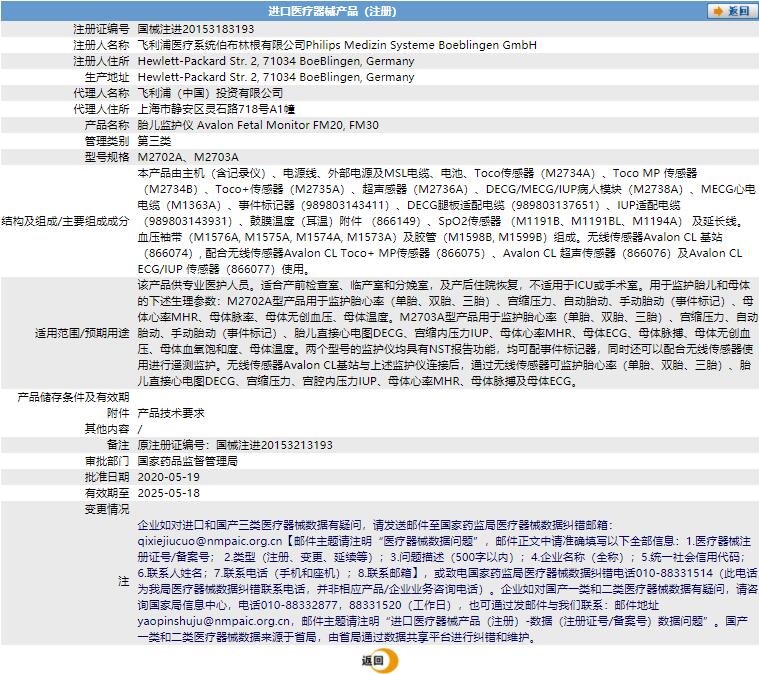Click approval date 2020-05-19
The width and height of the screenshot is (759, 674).
point(168,477)
